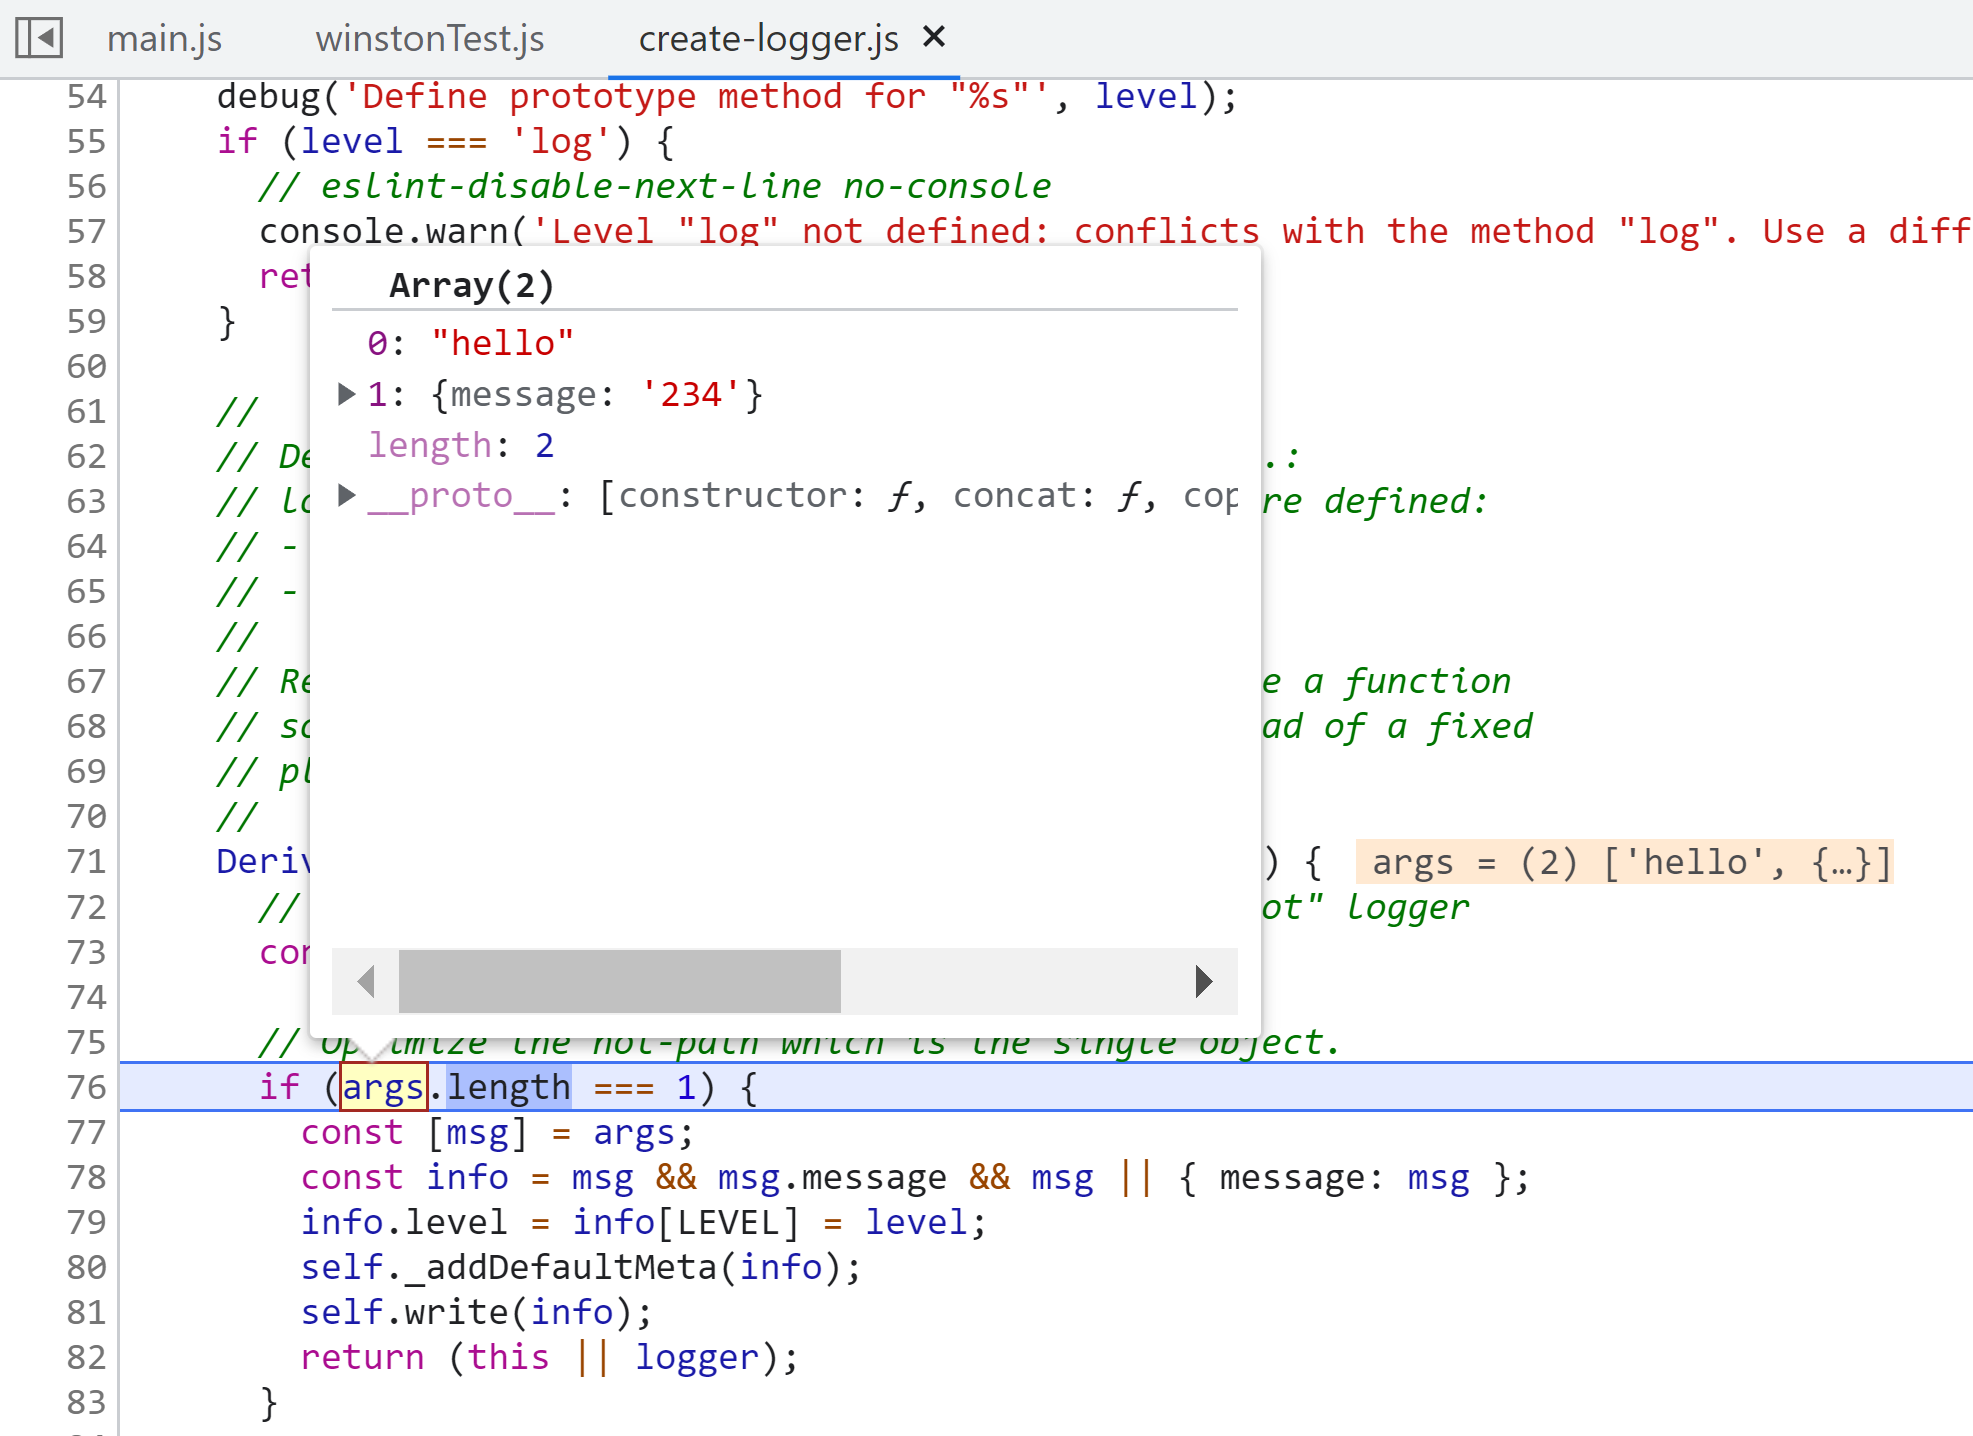The width and height of the screenshot is (1973, 1436).
Task: Click the inline args value hint
Action: click(1623, 862)
